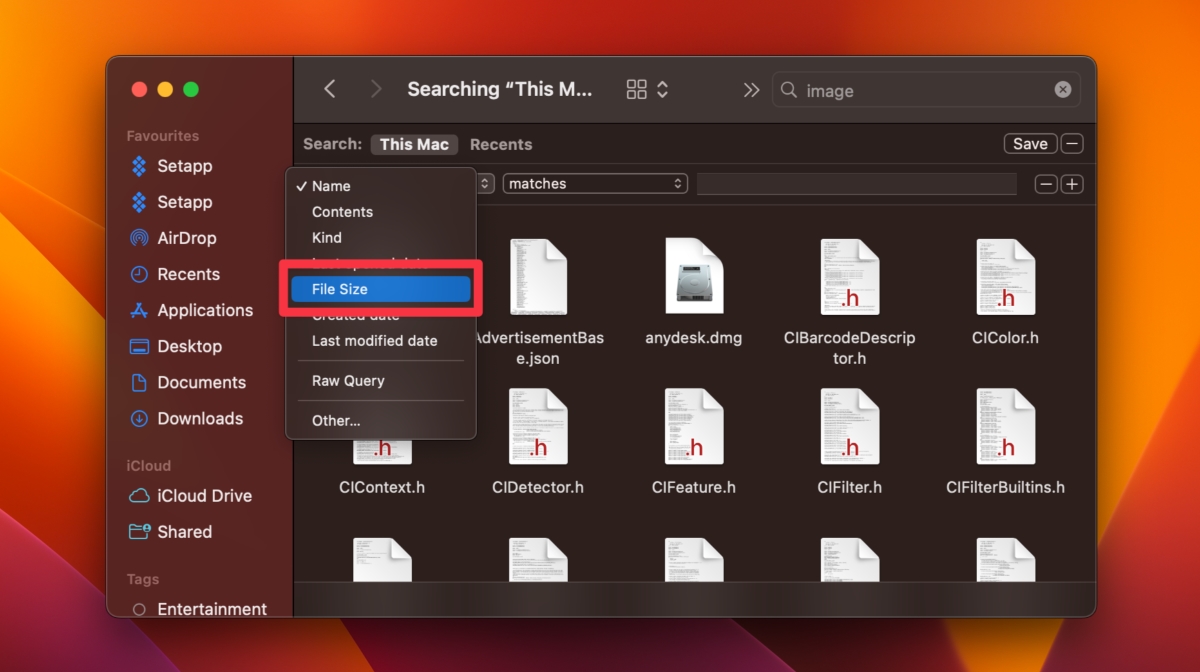Open the Downloads sidebar folder
The image size is (1200, 672).
pos(200,418)
